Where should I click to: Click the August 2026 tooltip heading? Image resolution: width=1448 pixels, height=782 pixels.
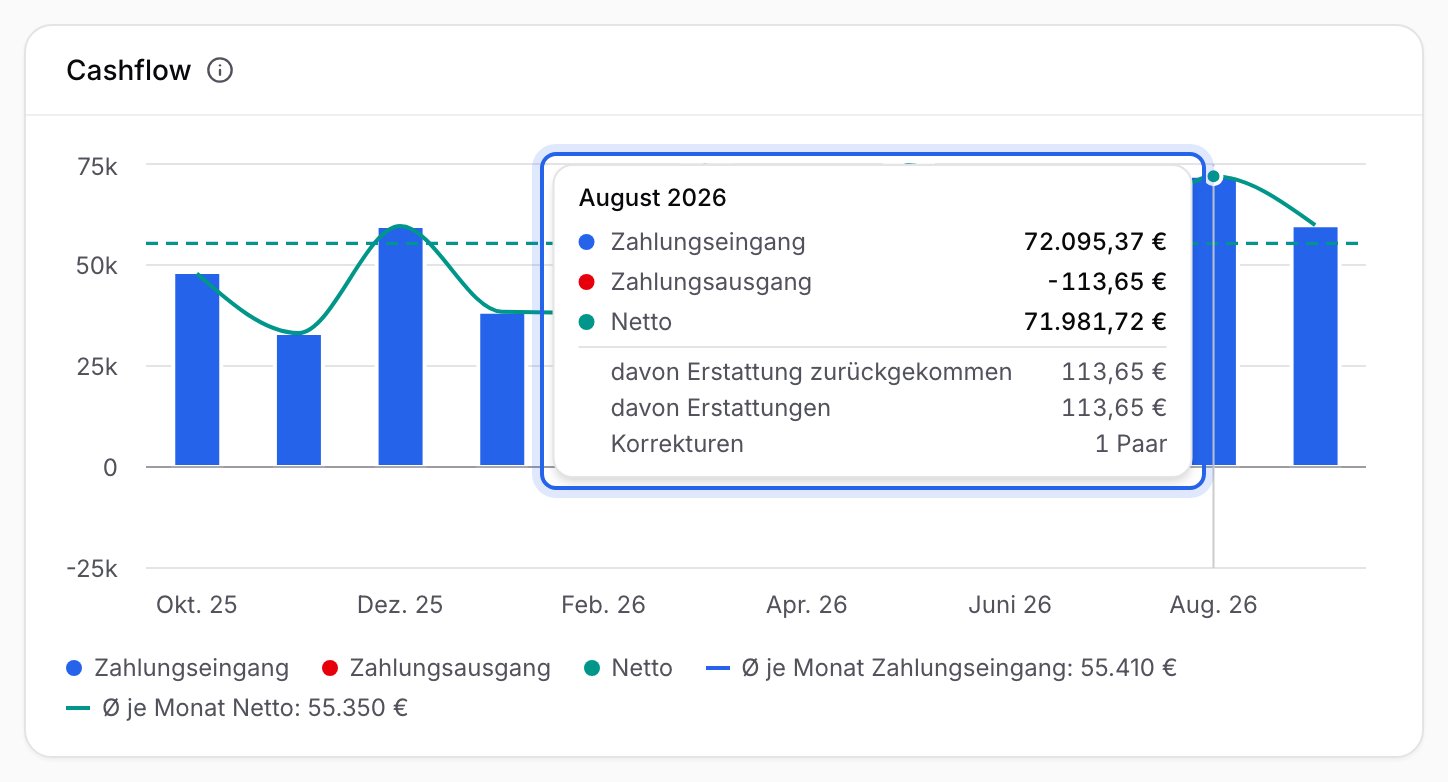[x=652, y=198]
